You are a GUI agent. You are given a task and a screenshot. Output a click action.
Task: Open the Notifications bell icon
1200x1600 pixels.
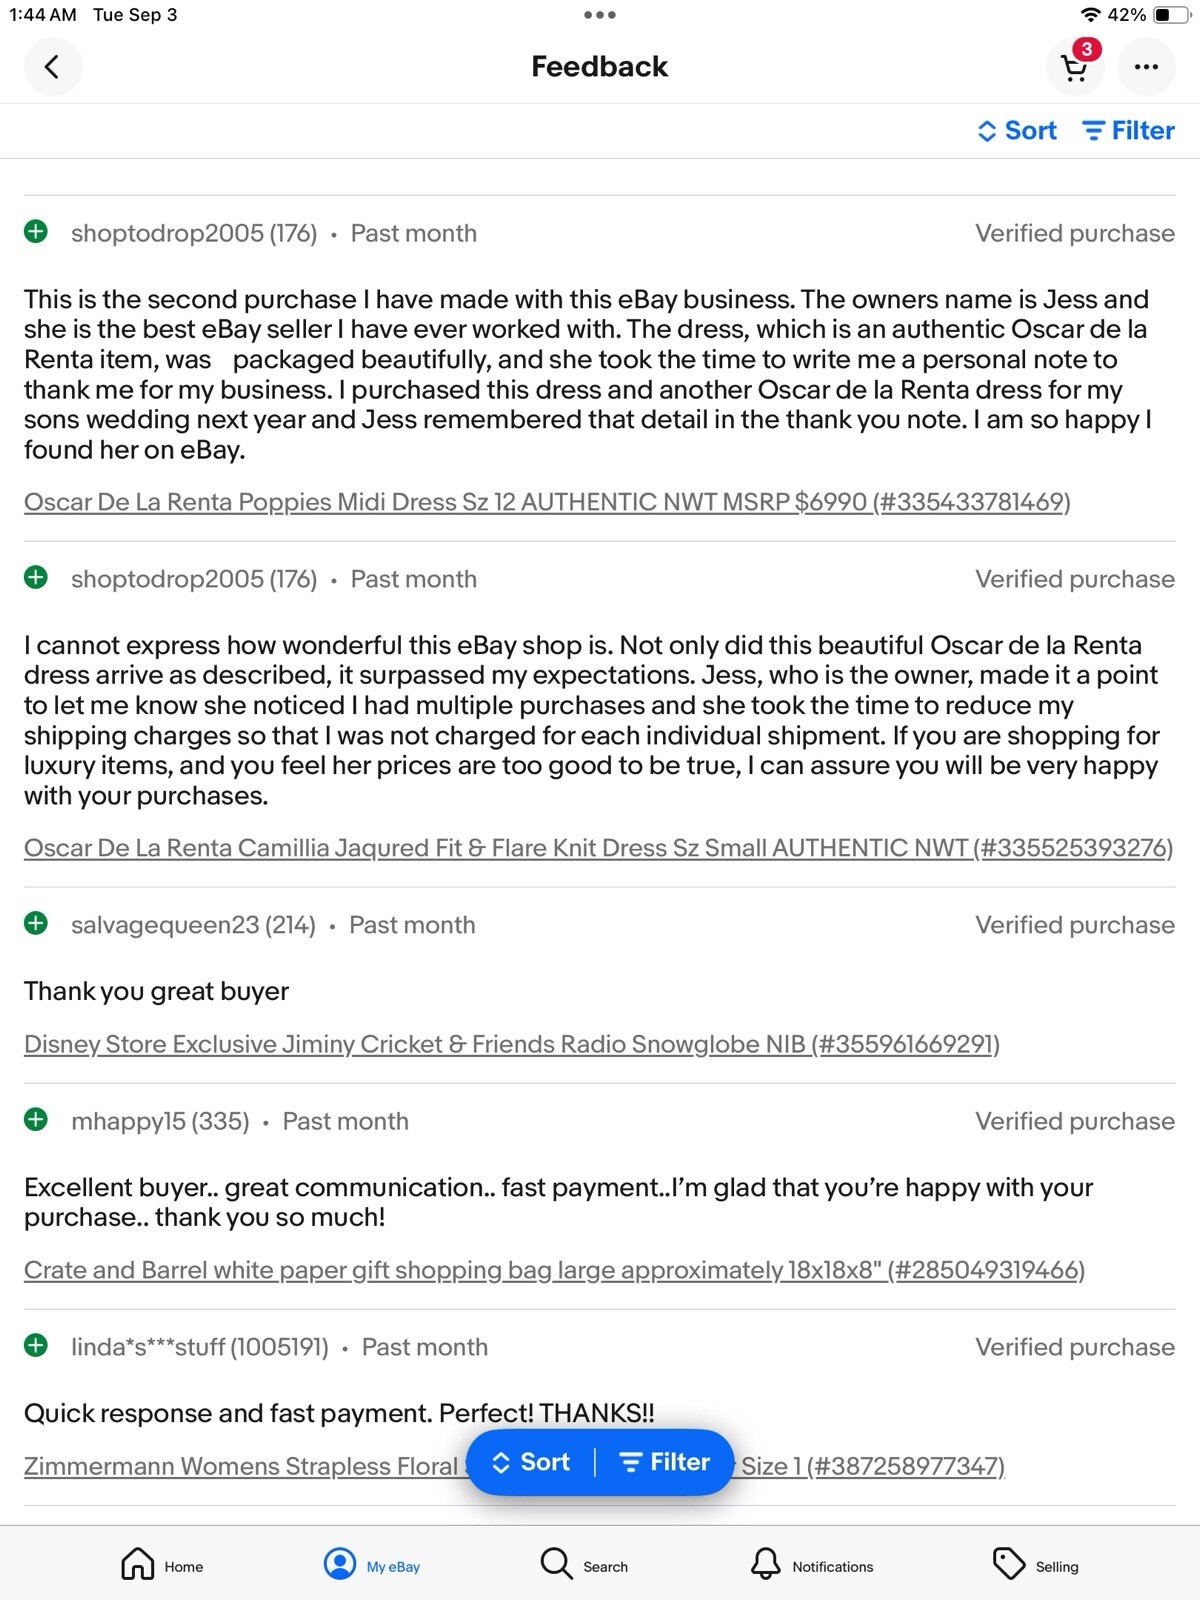[x=765, y=1563]
